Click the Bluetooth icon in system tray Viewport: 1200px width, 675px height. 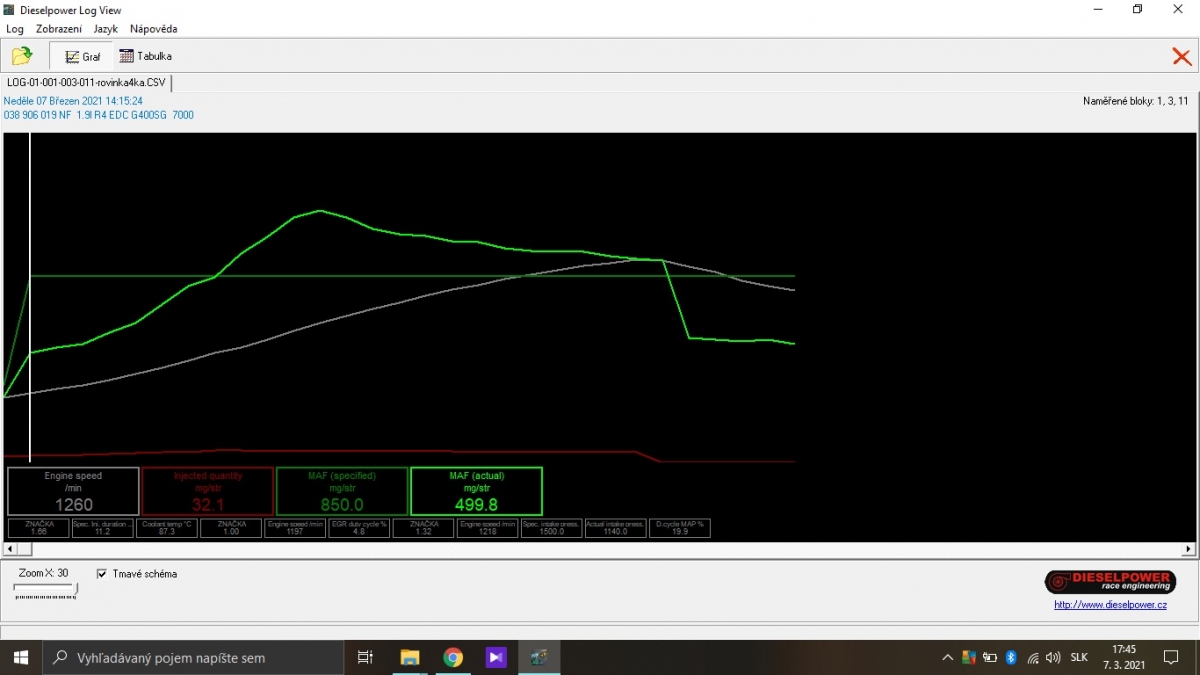(1011, 658)
